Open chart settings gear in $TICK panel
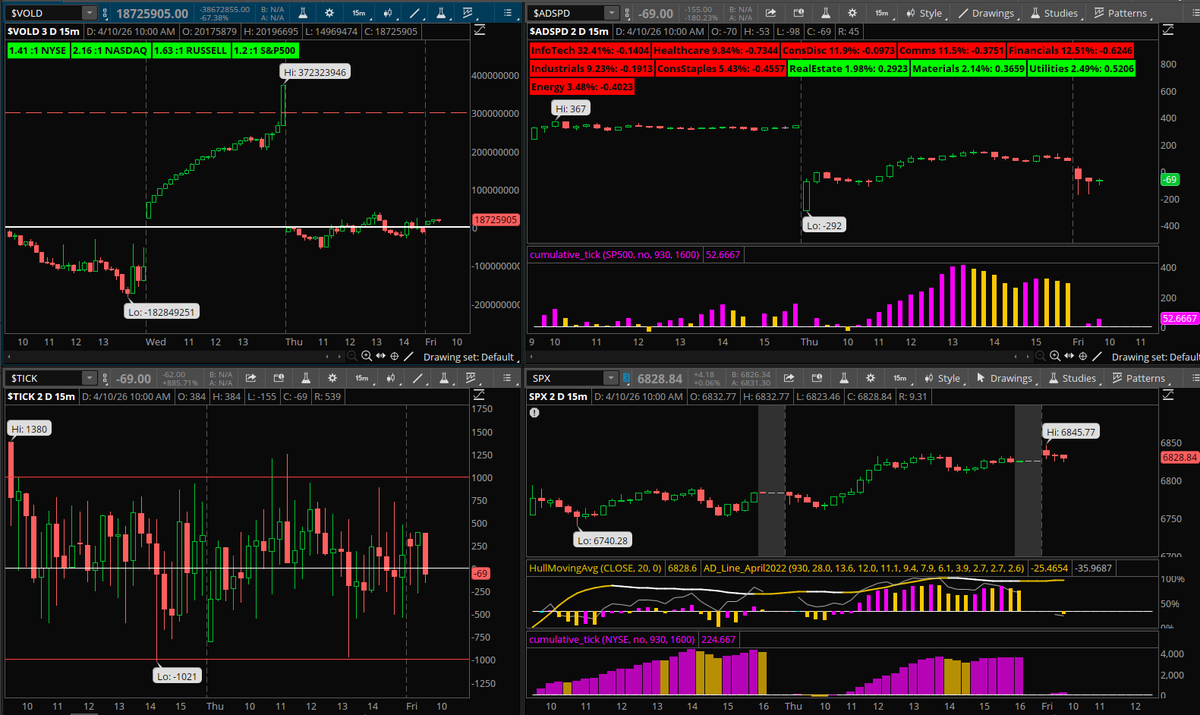The image size is (1200, 715). (332, 378)
